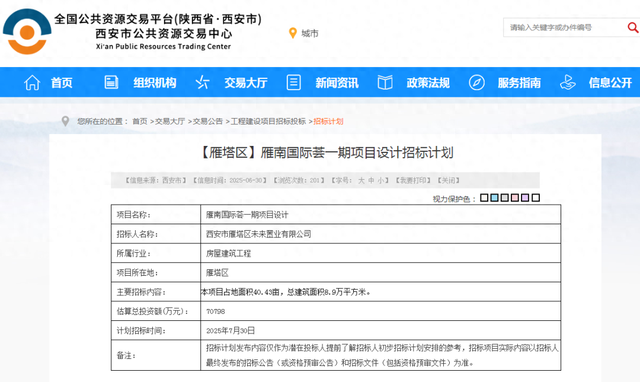Click the 主要招标内容 area description text
640x382 pixels.
point(286,292)
